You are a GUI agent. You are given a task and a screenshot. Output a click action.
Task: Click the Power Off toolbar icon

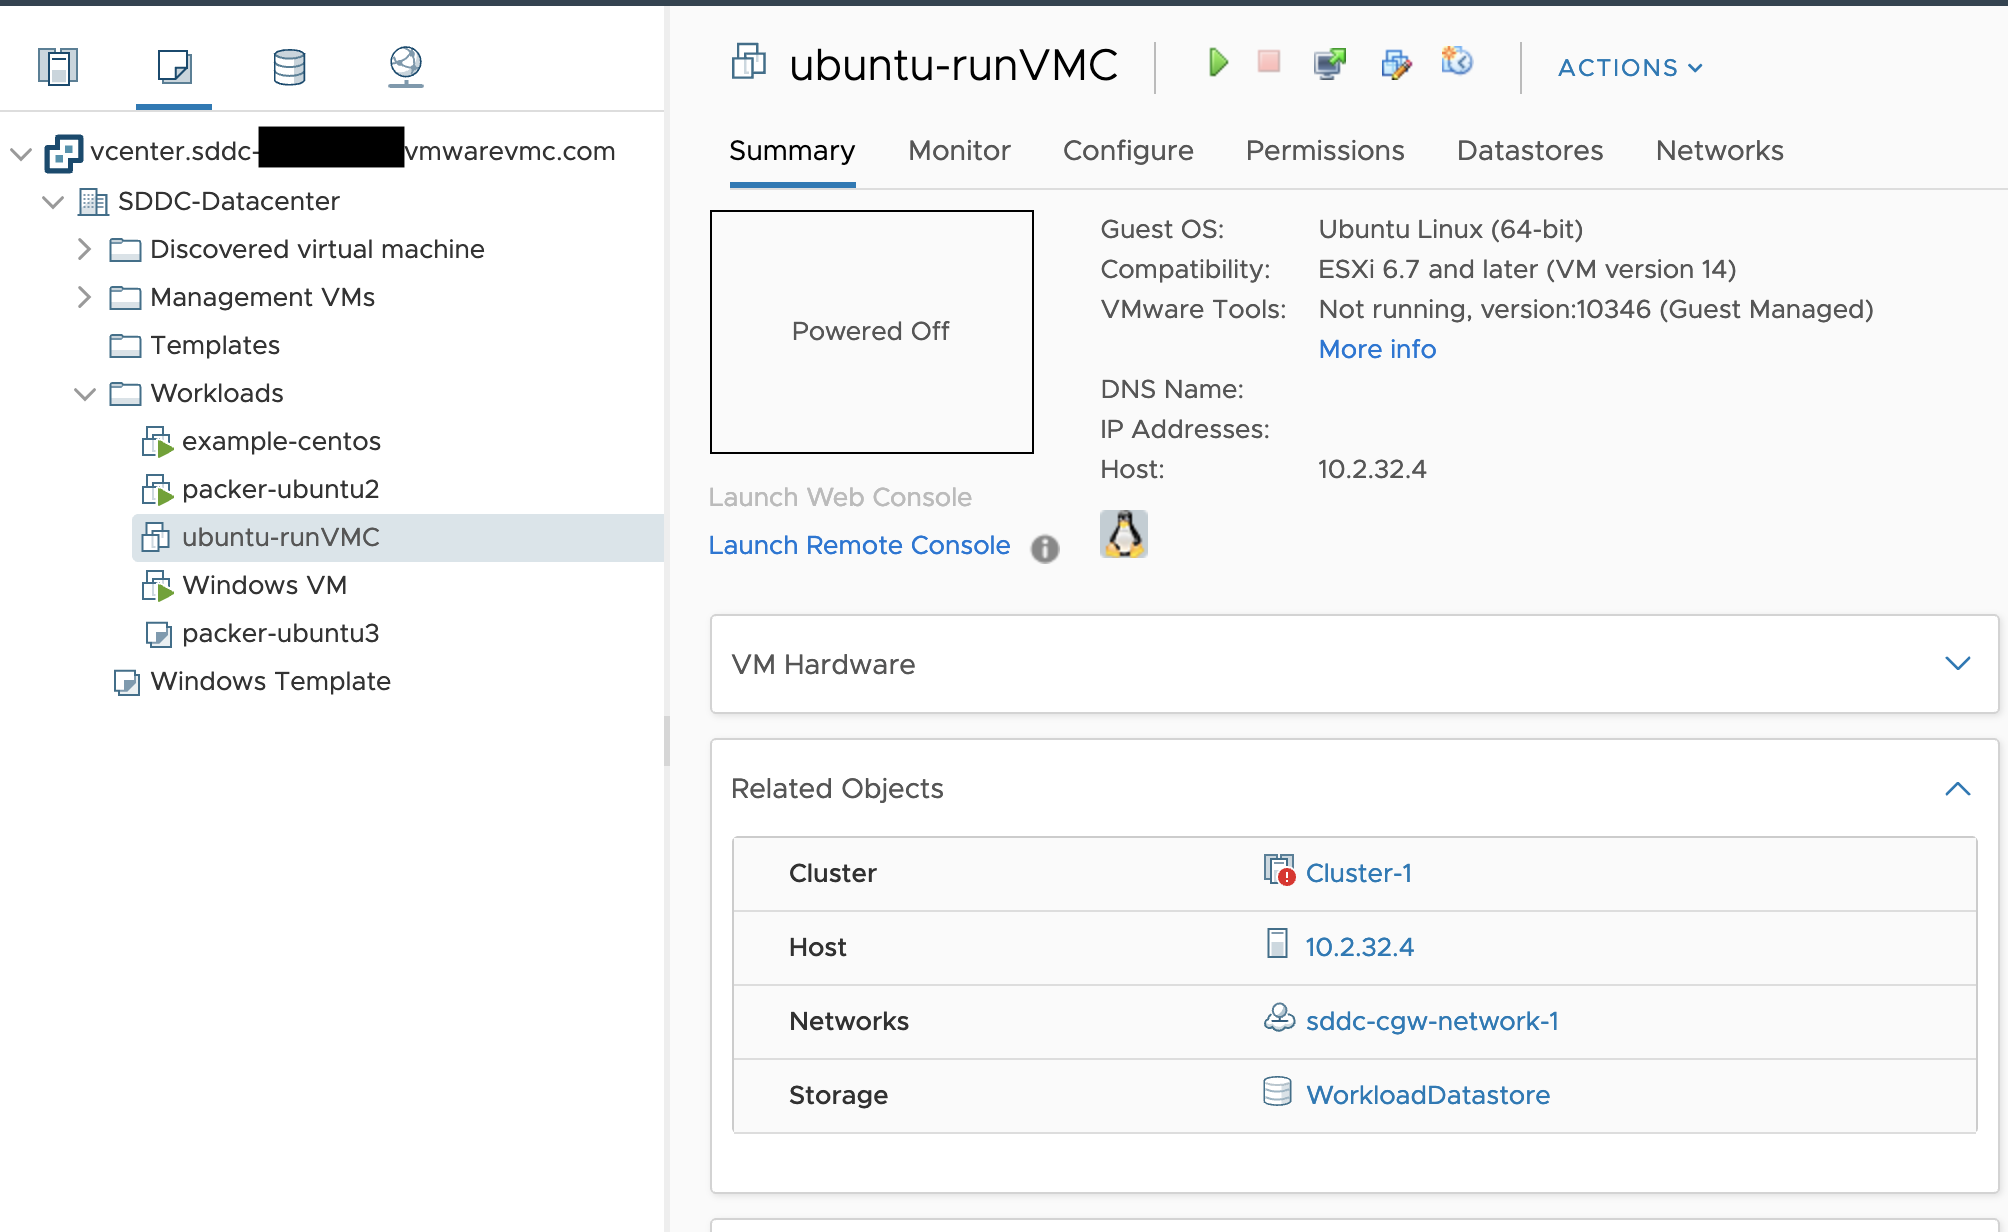tap(1268, 63)
